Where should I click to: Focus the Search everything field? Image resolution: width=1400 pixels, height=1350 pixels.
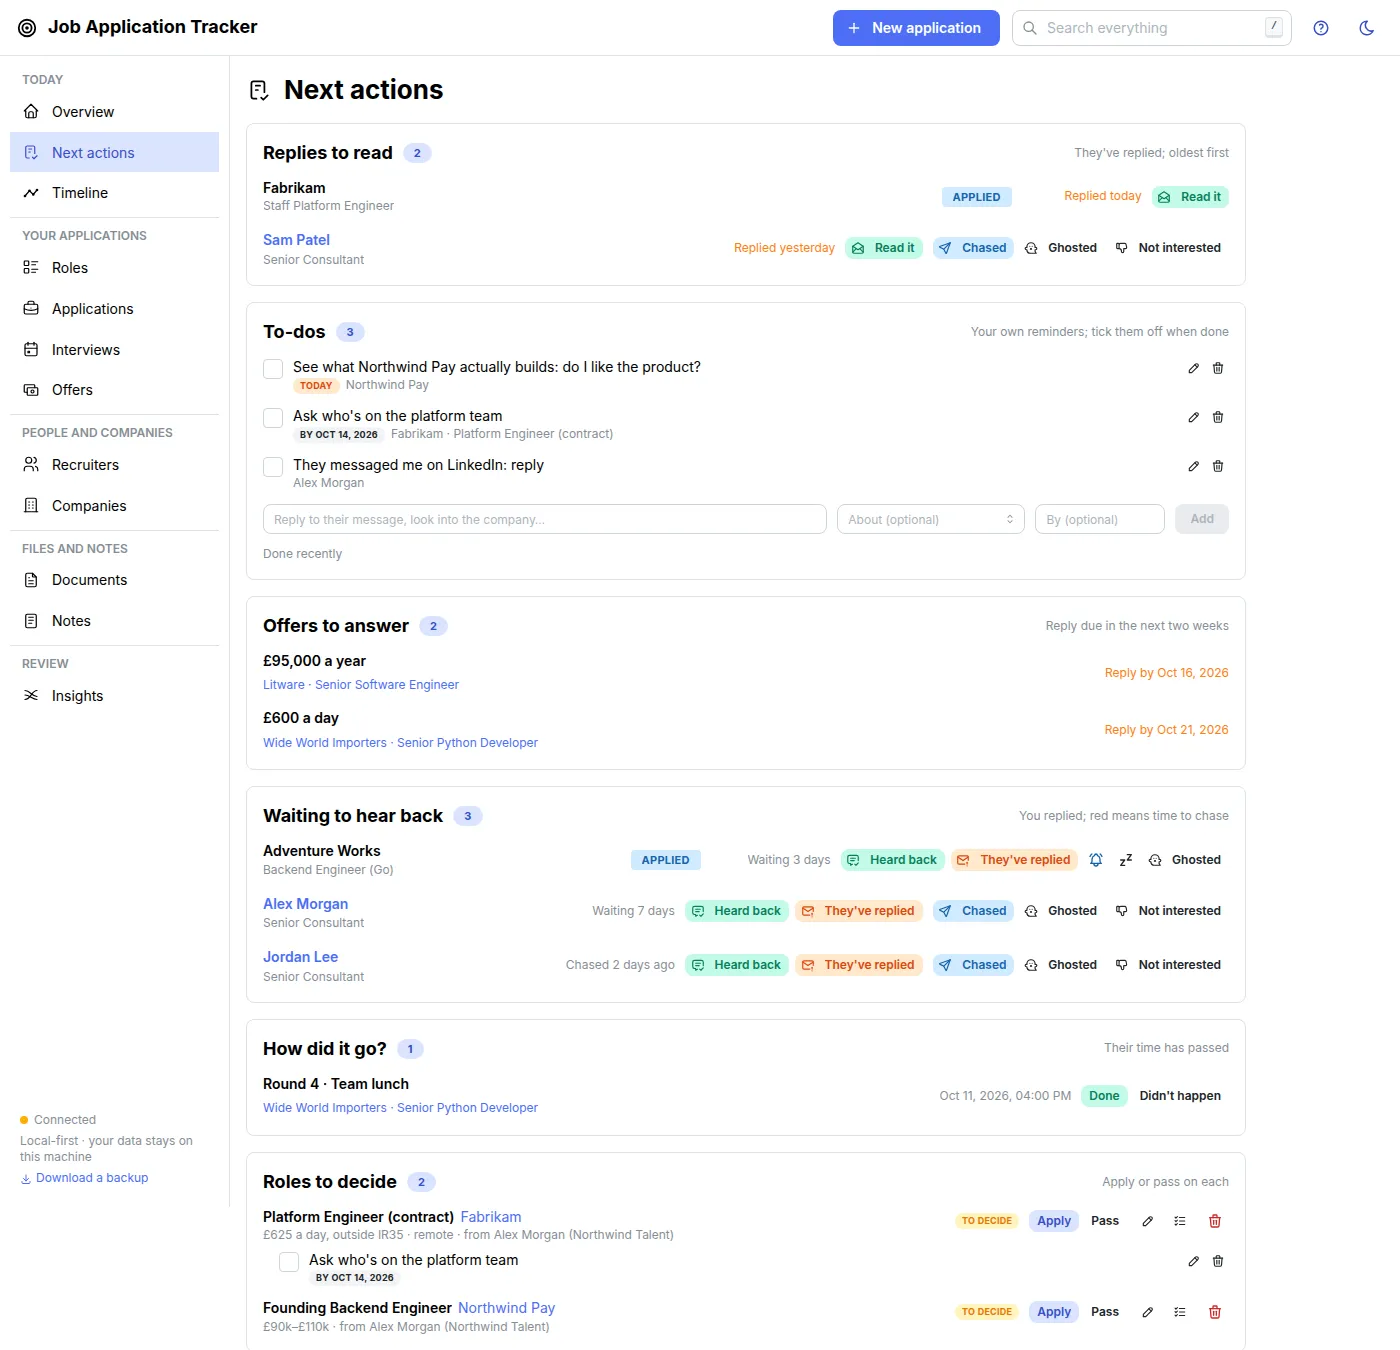coord(1152,28)
